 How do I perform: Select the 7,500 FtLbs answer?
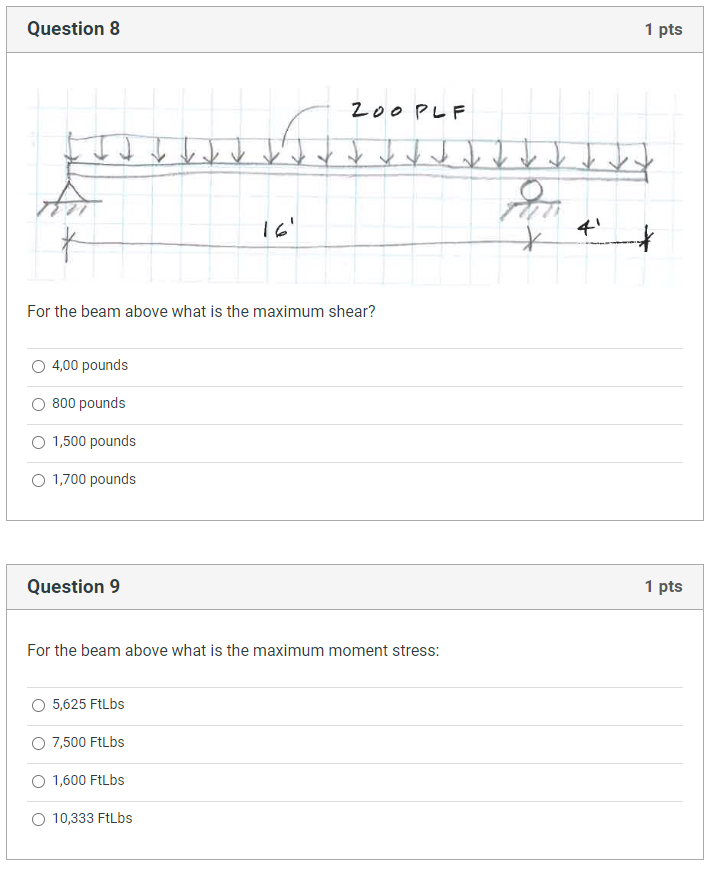38,742
